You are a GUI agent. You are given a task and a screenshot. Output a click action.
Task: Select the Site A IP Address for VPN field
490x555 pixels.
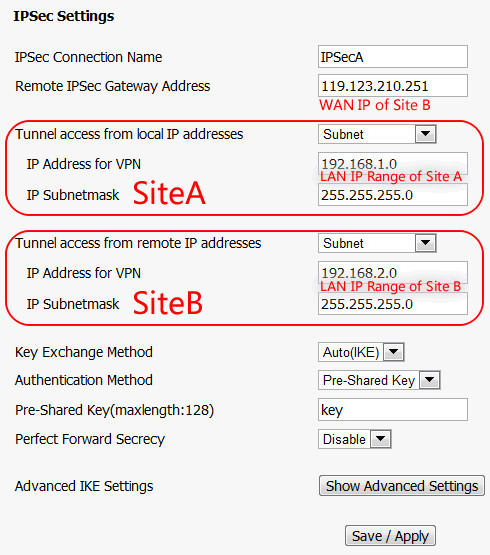pos(393,163)
